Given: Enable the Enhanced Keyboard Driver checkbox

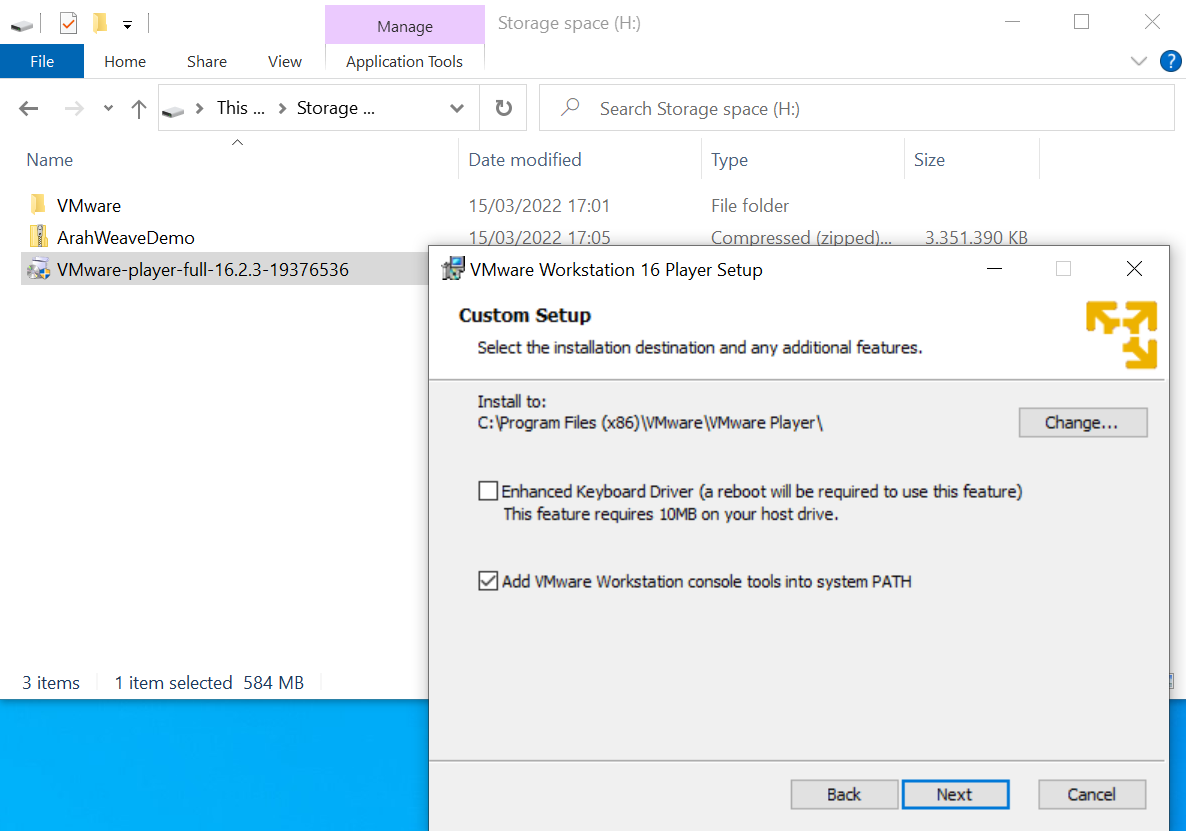Looking at the screenshot, I should point(488,491).
